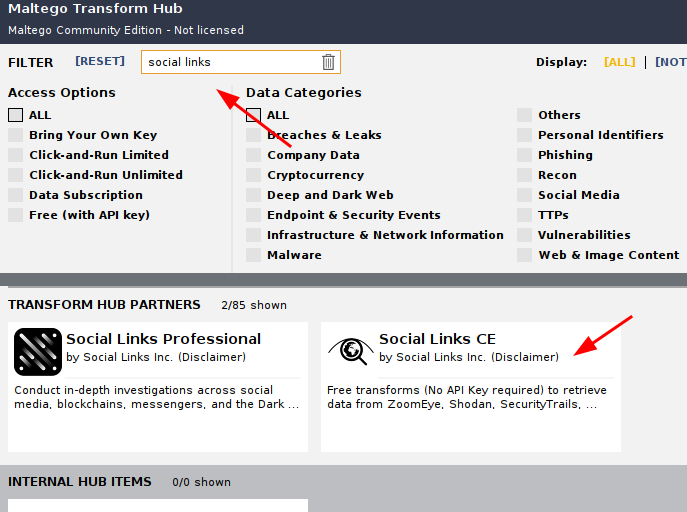The image size is (687, 512).
Task: Tick the Others category checkbox
Action: [524, 115]
